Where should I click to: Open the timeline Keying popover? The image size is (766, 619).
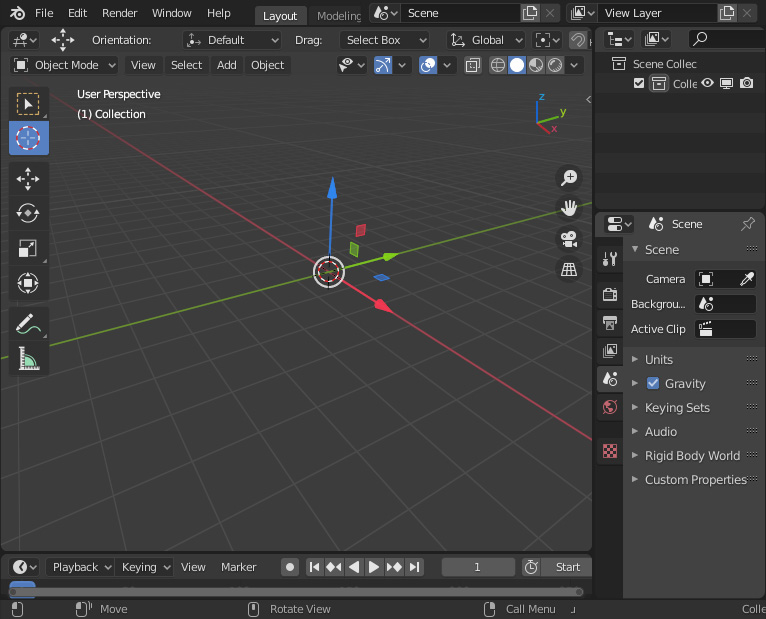pos(144,567)
